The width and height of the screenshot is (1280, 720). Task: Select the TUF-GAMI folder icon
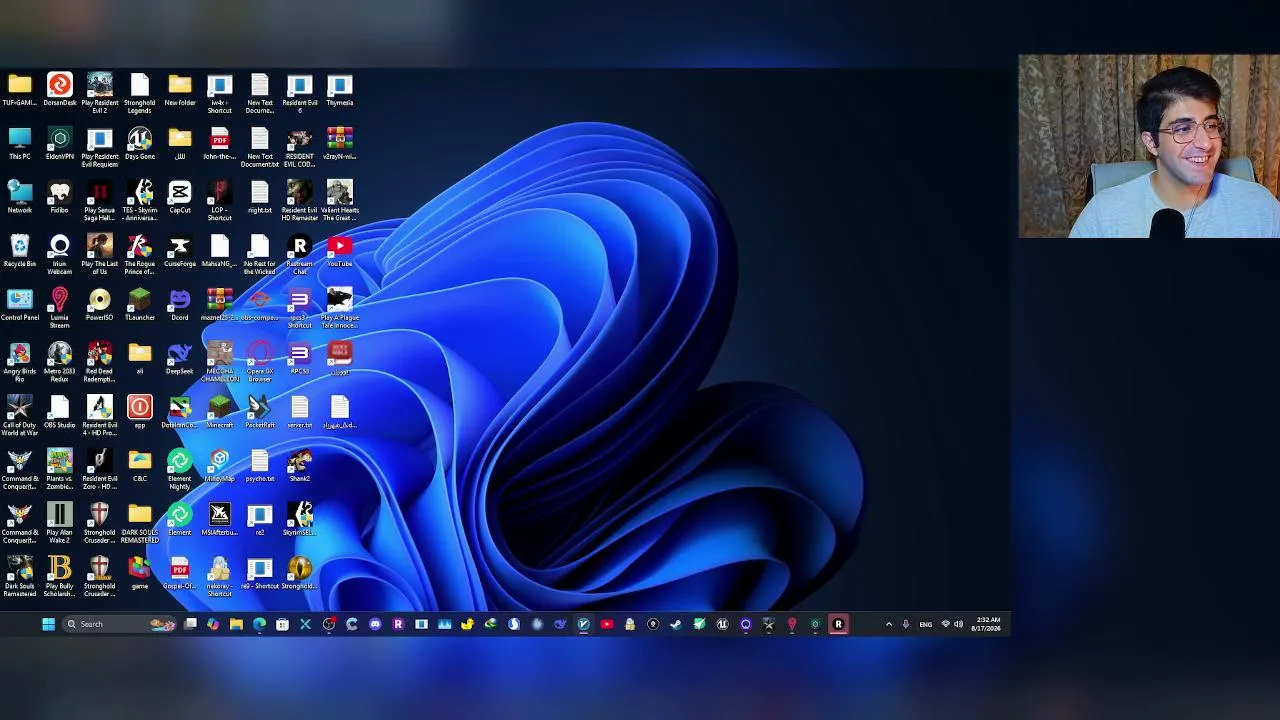(20, 90)
